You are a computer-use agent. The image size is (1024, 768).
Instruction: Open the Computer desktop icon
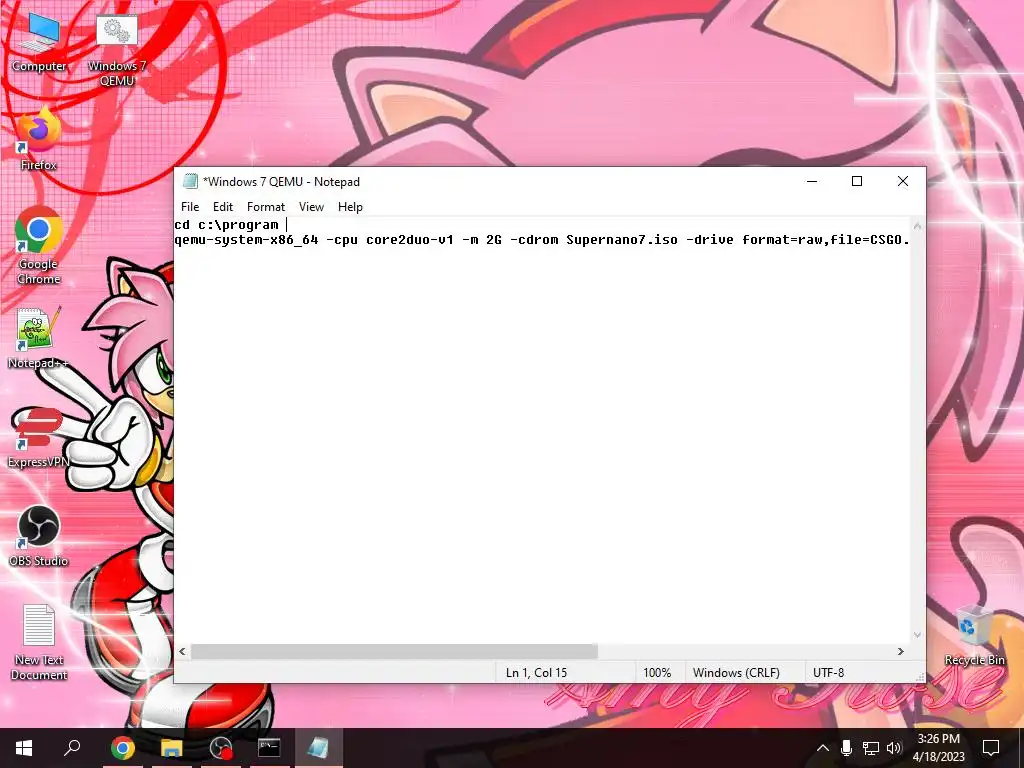tap(39, 42)
